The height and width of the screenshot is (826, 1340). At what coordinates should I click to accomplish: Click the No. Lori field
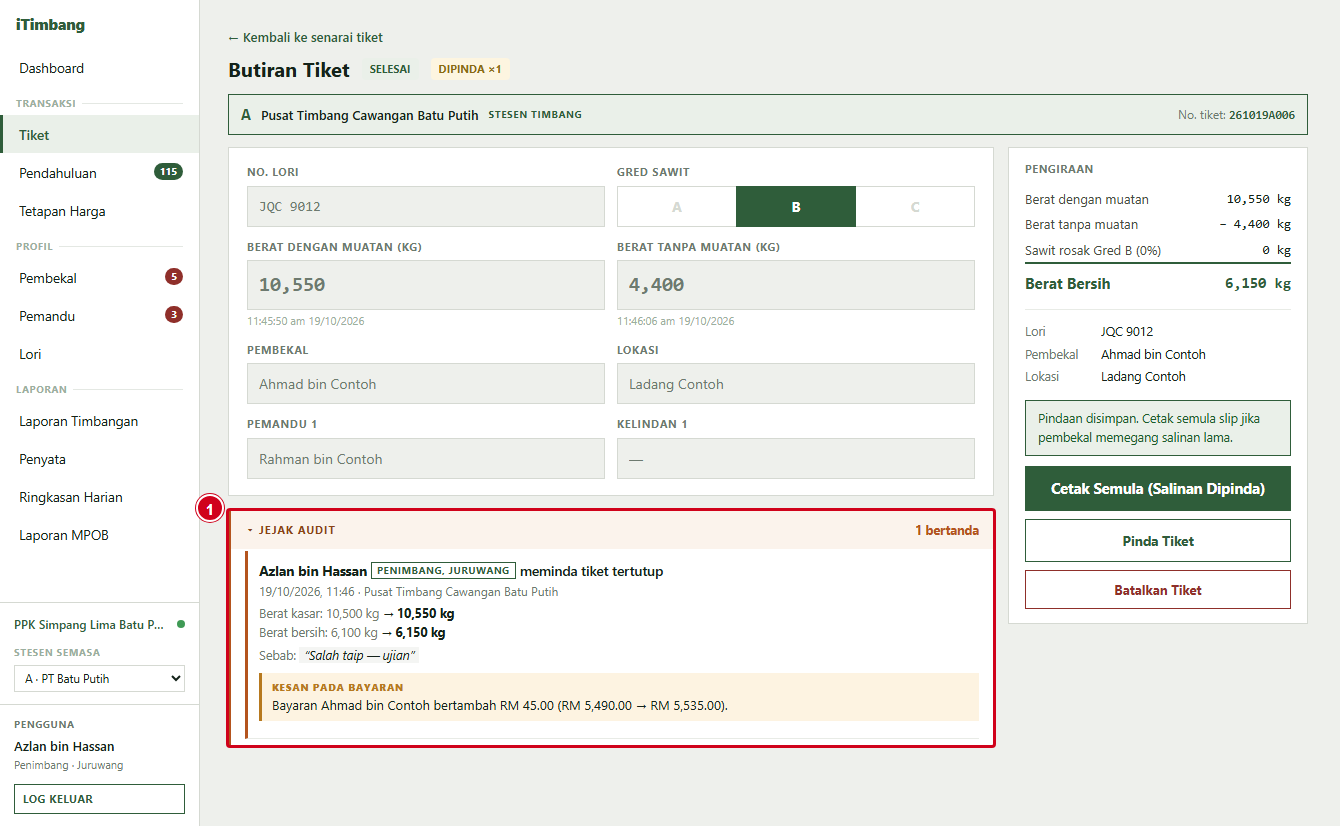pyautogui.click(x=426, y=207)
